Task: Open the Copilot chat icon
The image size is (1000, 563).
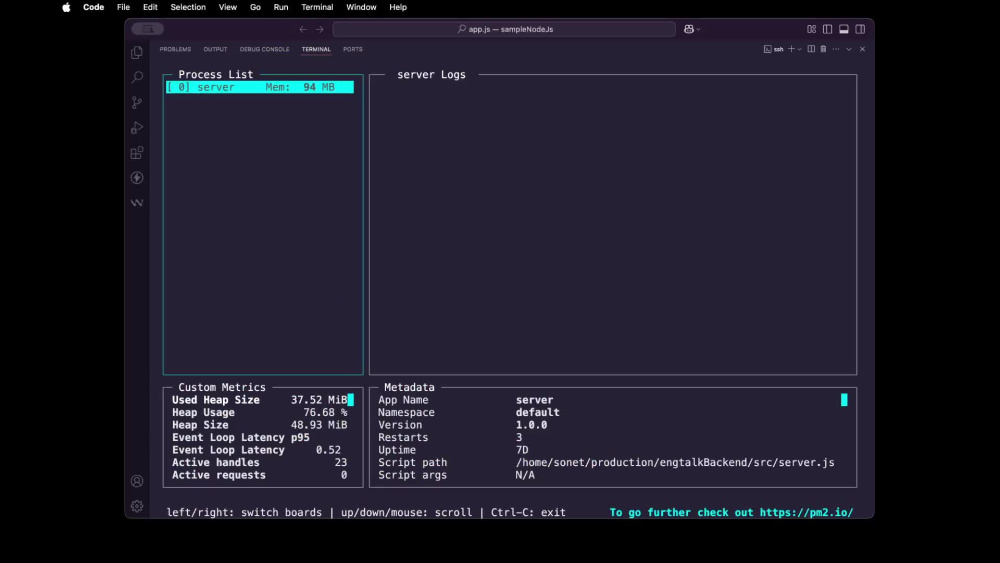Action: pyautogui.click(x=689, y=29)
